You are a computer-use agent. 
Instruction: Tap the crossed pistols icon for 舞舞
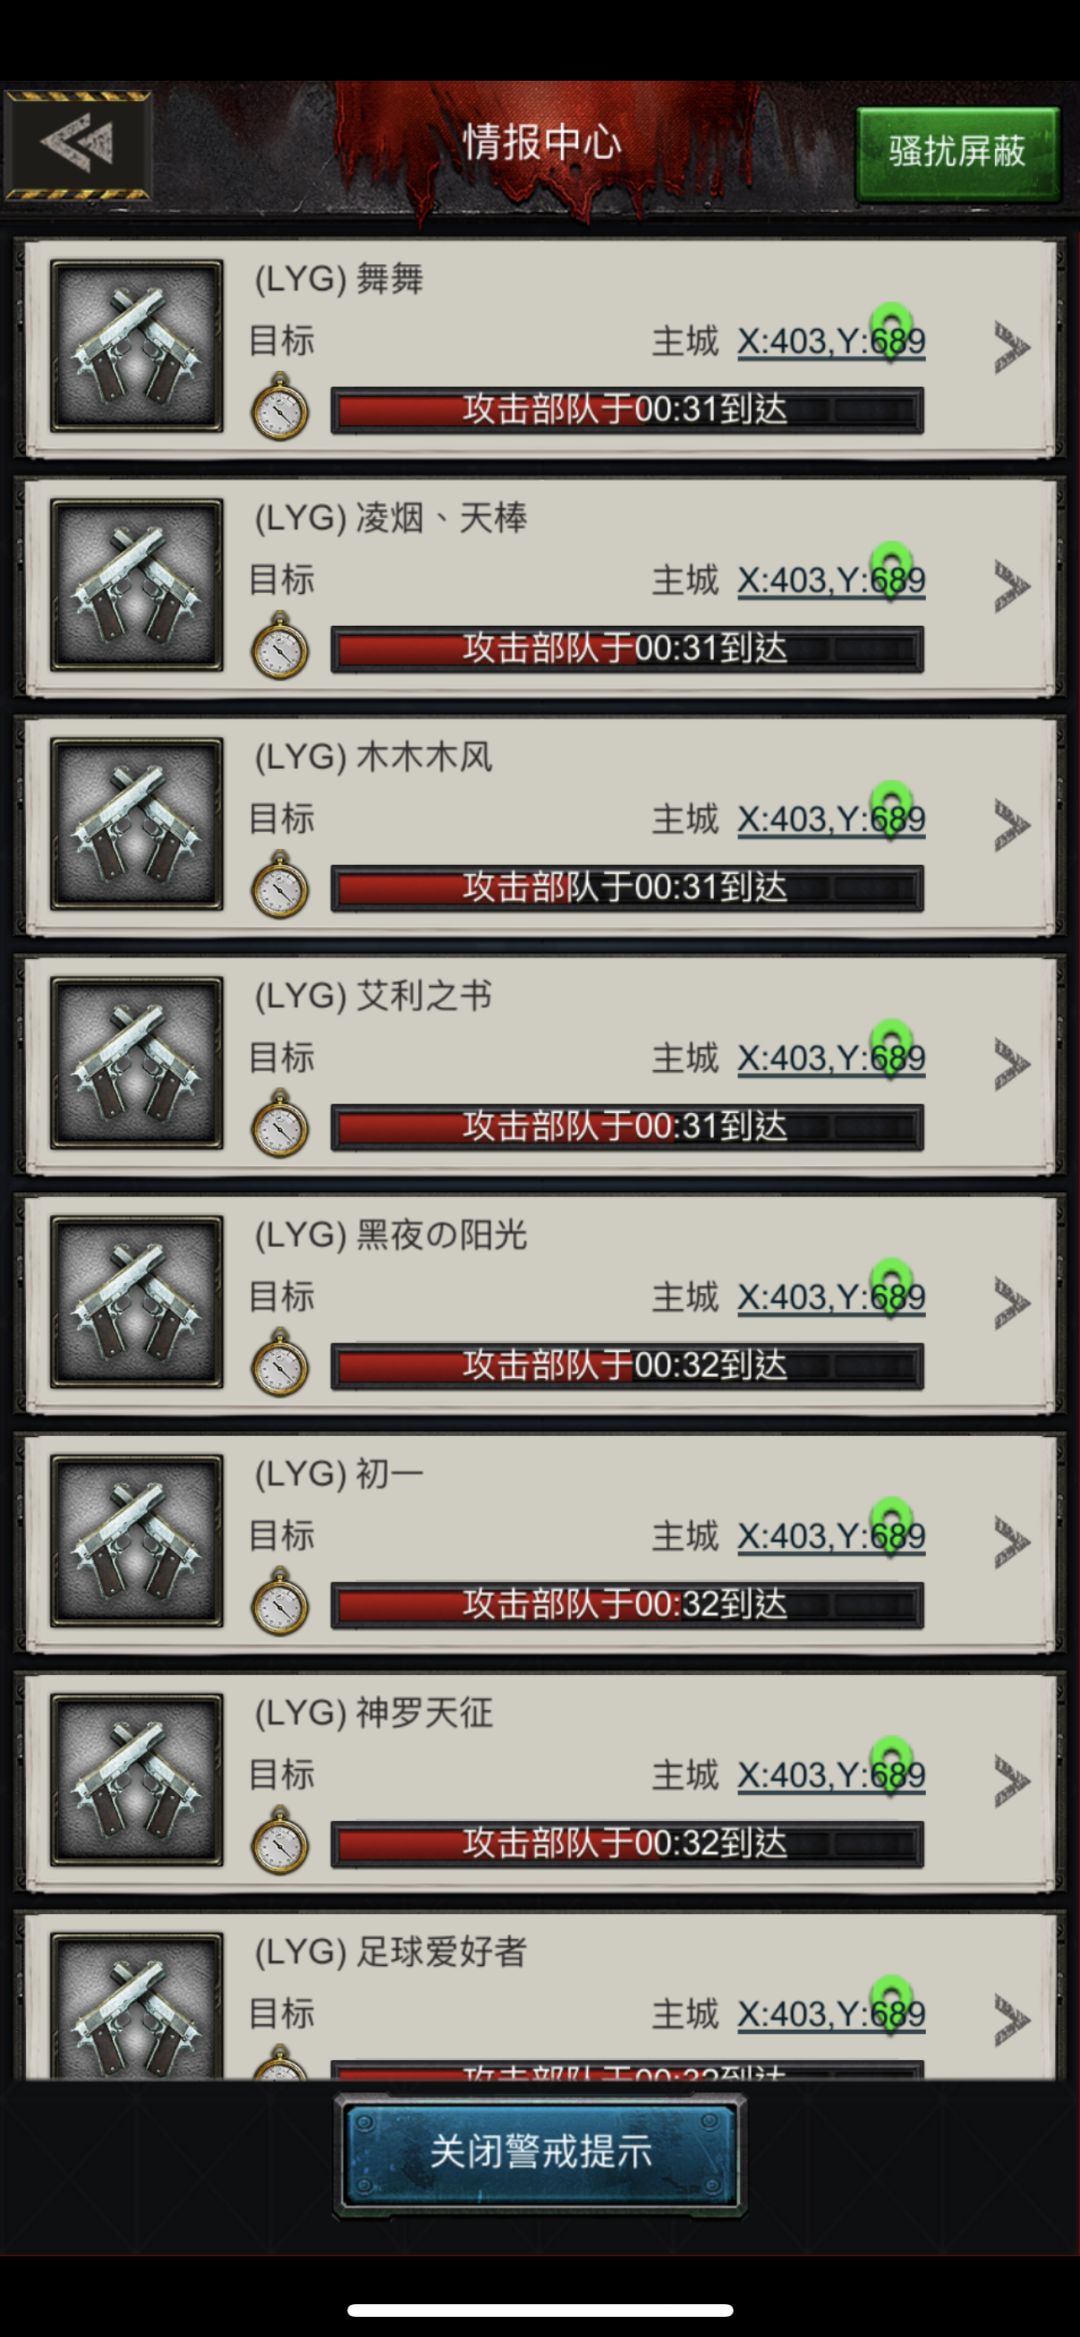point(137,346)
